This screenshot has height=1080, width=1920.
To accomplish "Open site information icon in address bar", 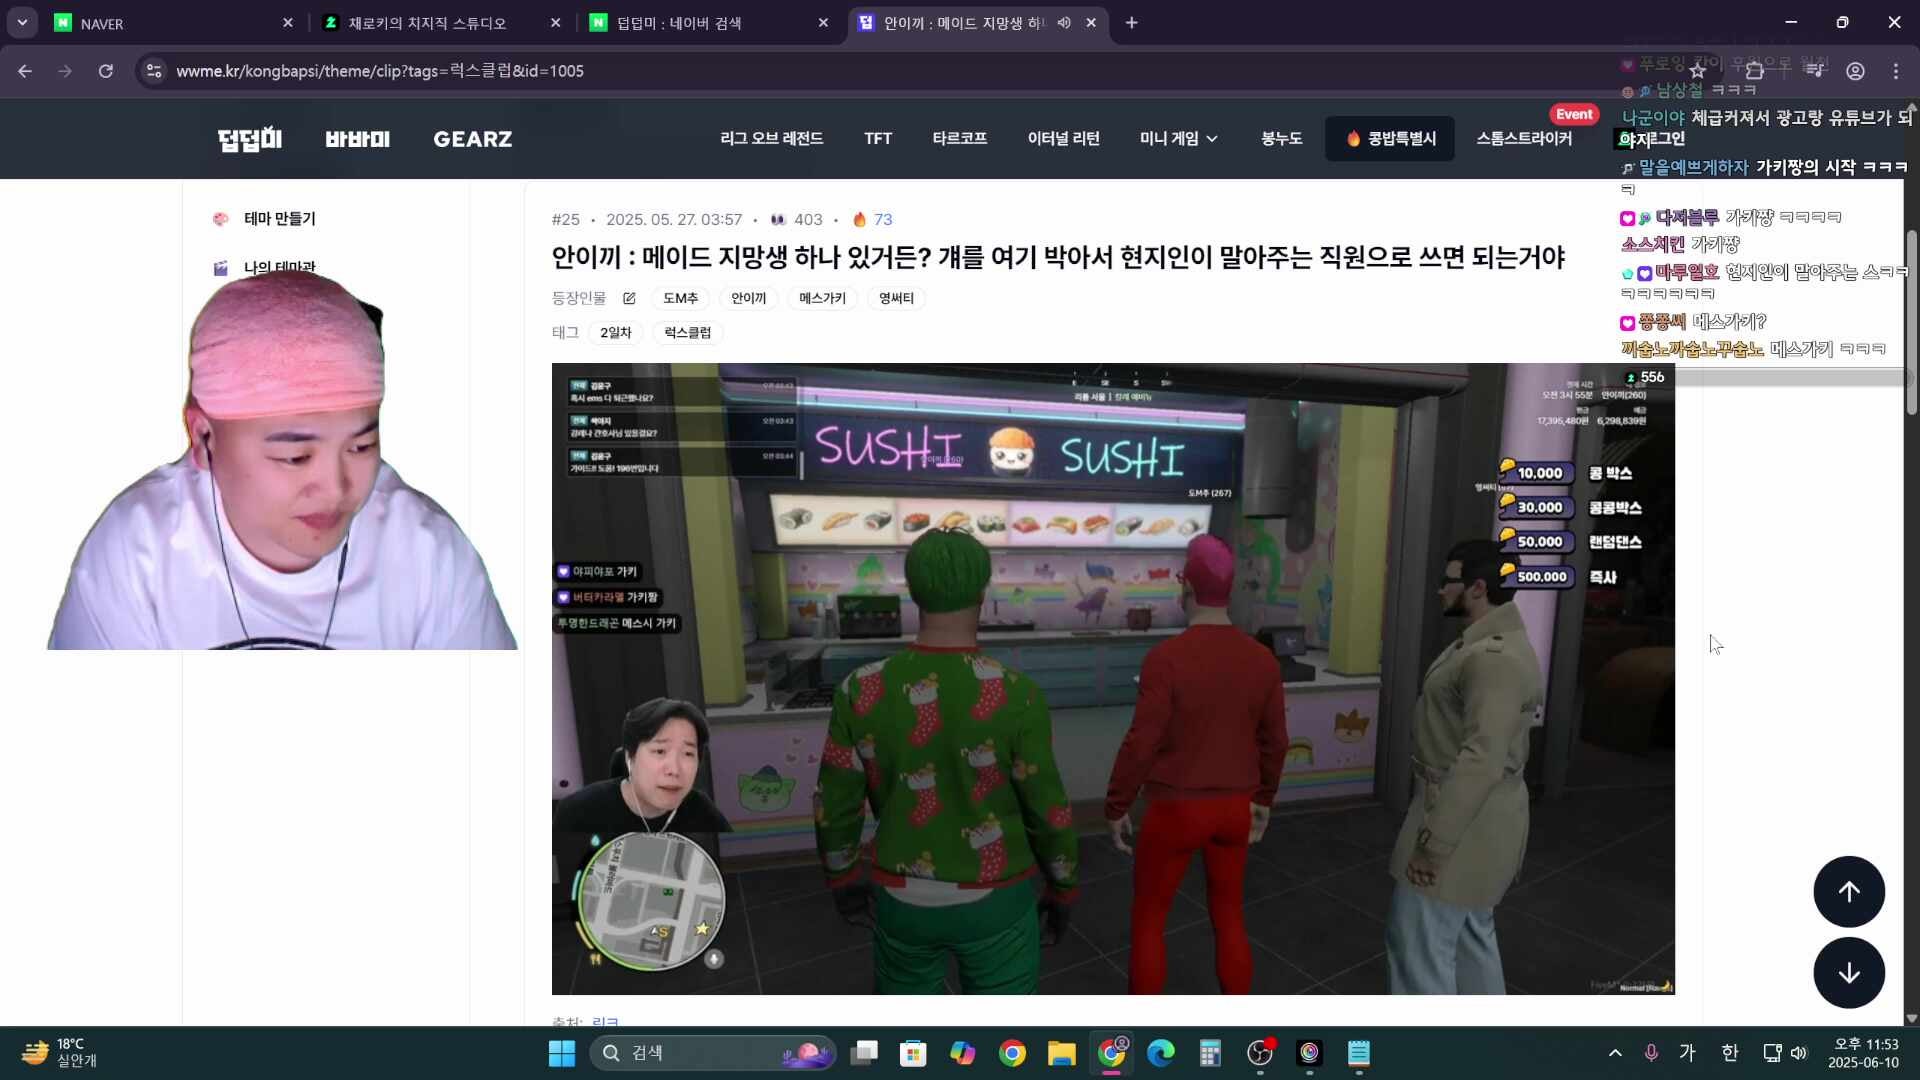I will click(x=153, y=71).
